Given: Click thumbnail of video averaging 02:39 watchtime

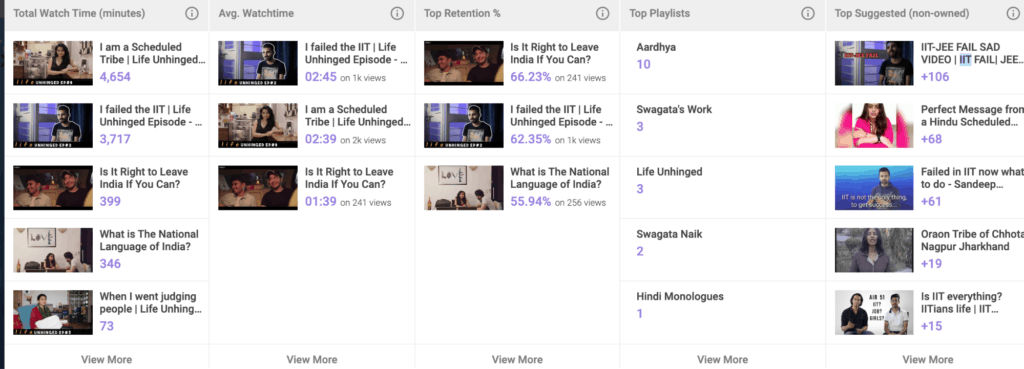Looking at the screenshot, I should click(258, 125).
